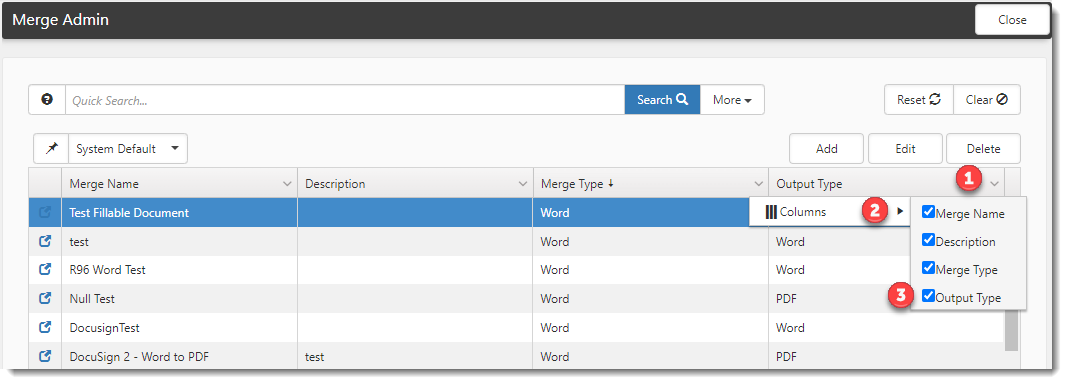Select the 'Test Fillable Document' row name
The image size is (1067, 384).
click(129, 212)
